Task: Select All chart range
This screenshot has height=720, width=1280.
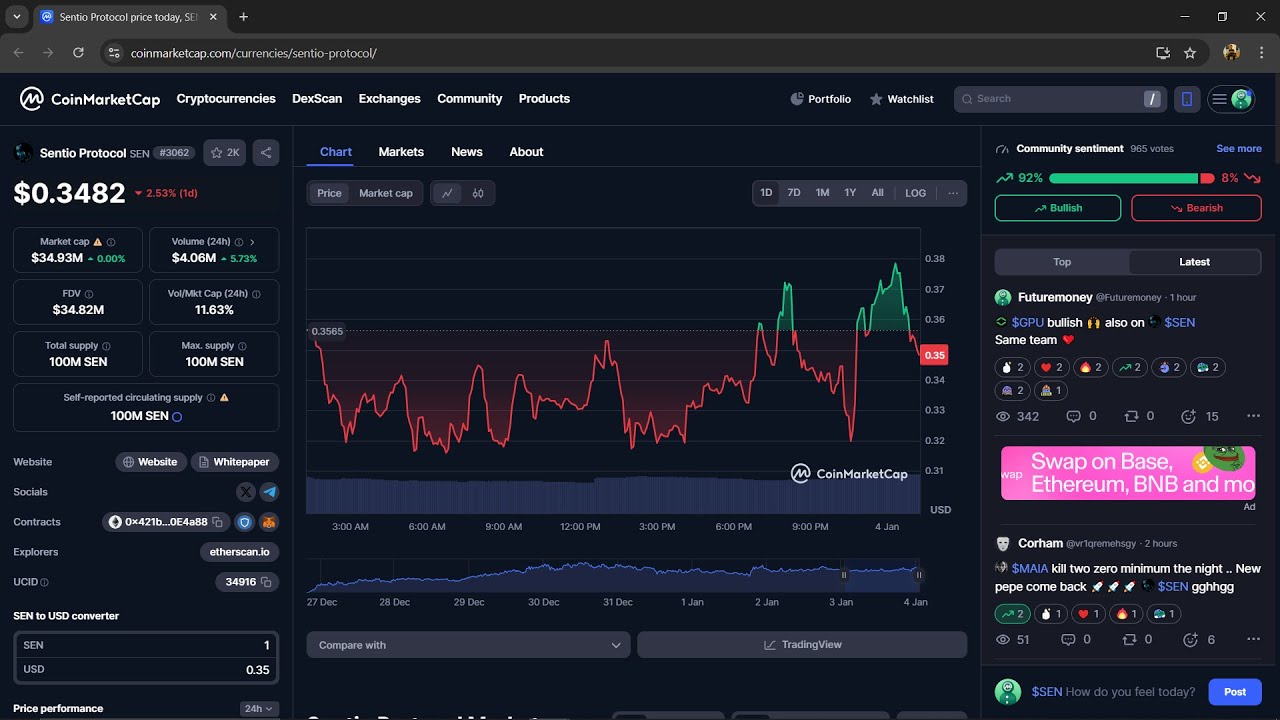Action: [x=877, y=193]
